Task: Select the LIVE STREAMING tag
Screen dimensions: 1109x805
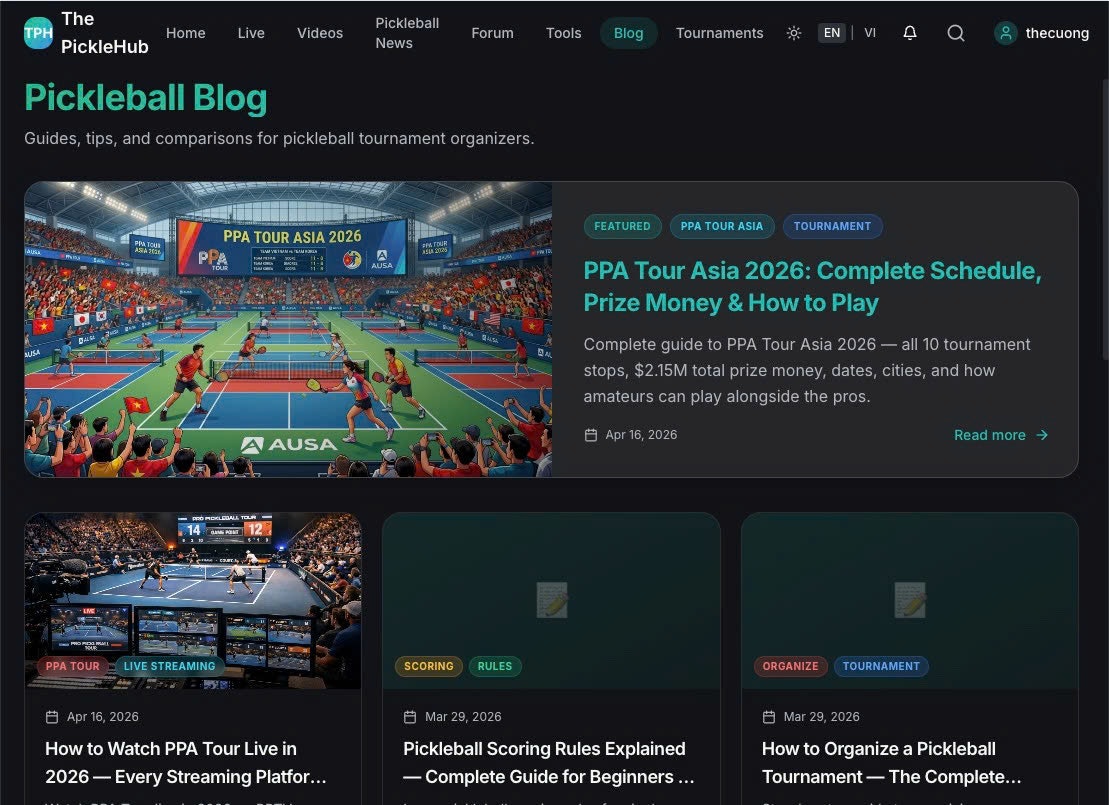Action: pyautogui.click(x=169, y=666)
